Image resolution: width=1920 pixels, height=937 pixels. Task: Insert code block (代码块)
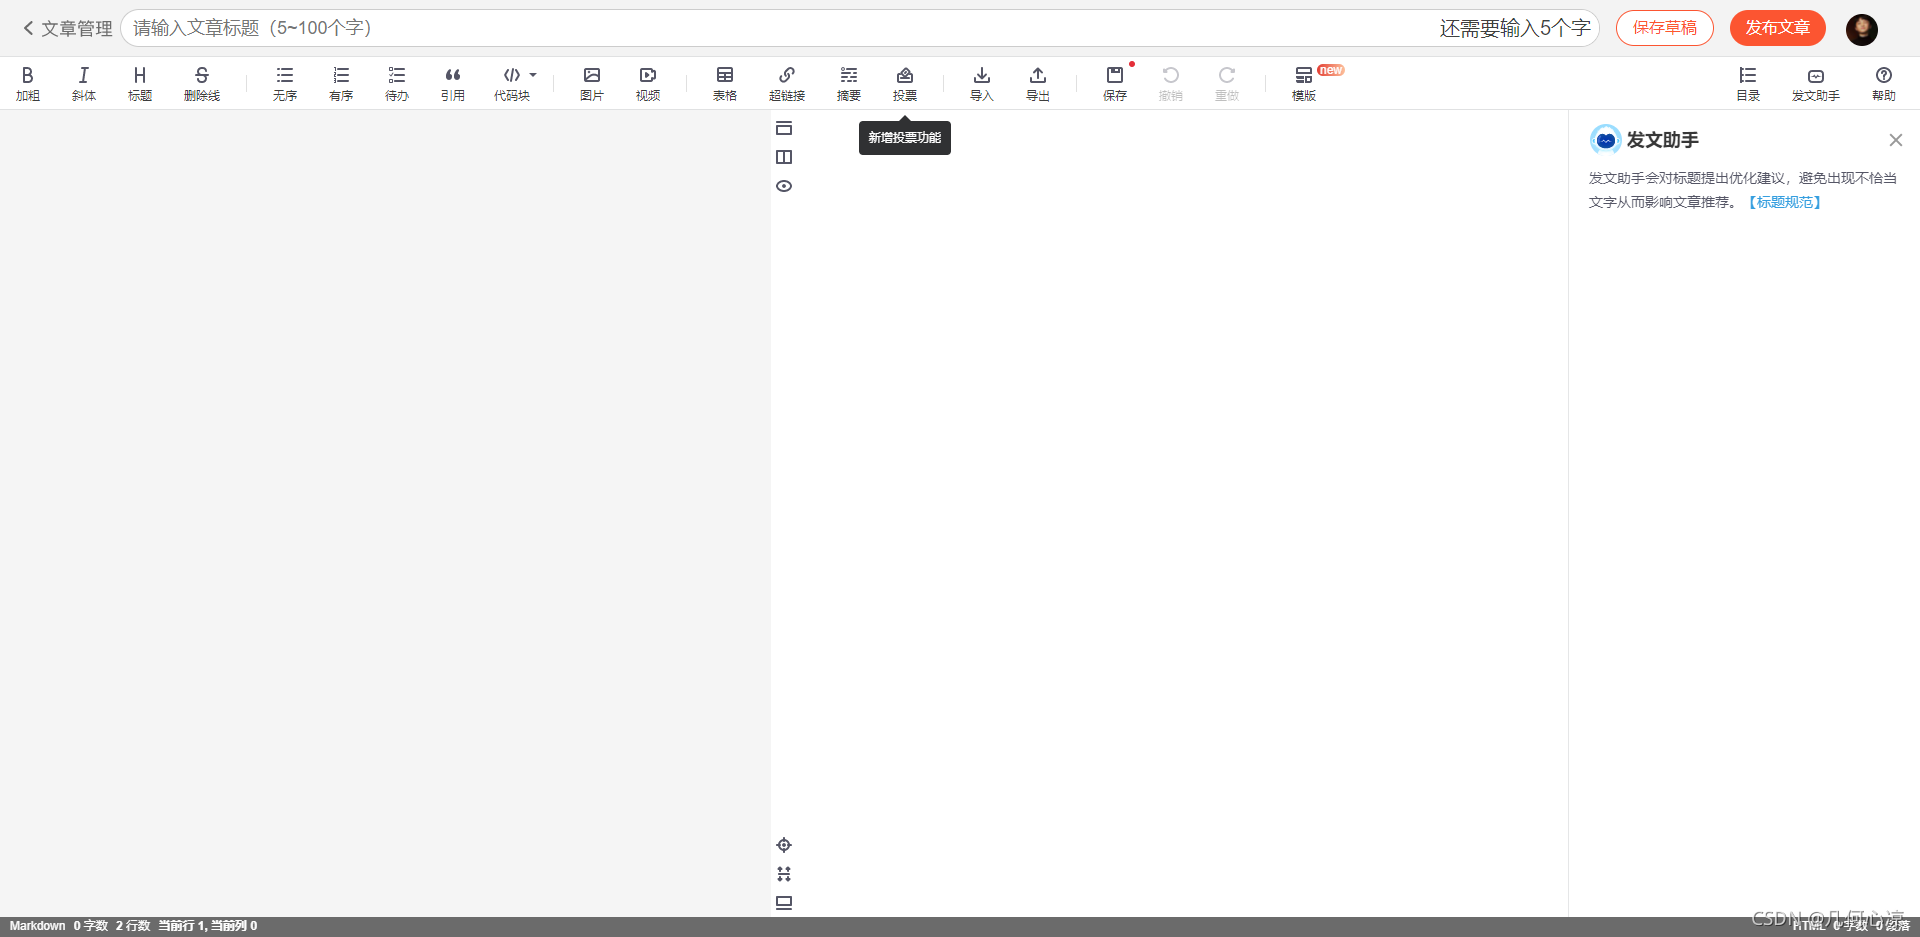pos(511,83)
